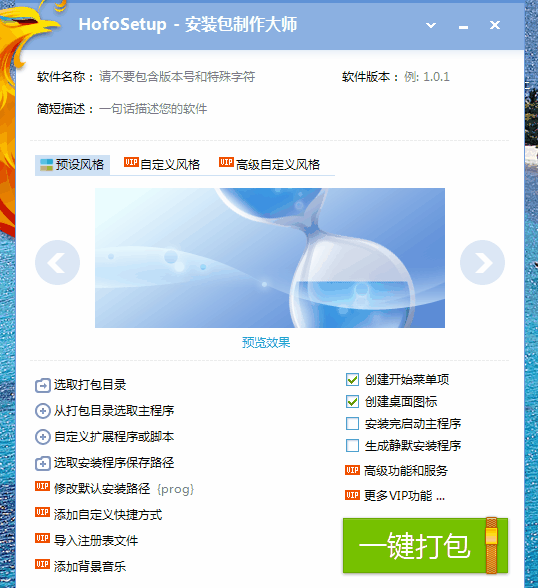
Task: Uncheck the 创建桌面图标 checkbox
Action: [352, 402]
